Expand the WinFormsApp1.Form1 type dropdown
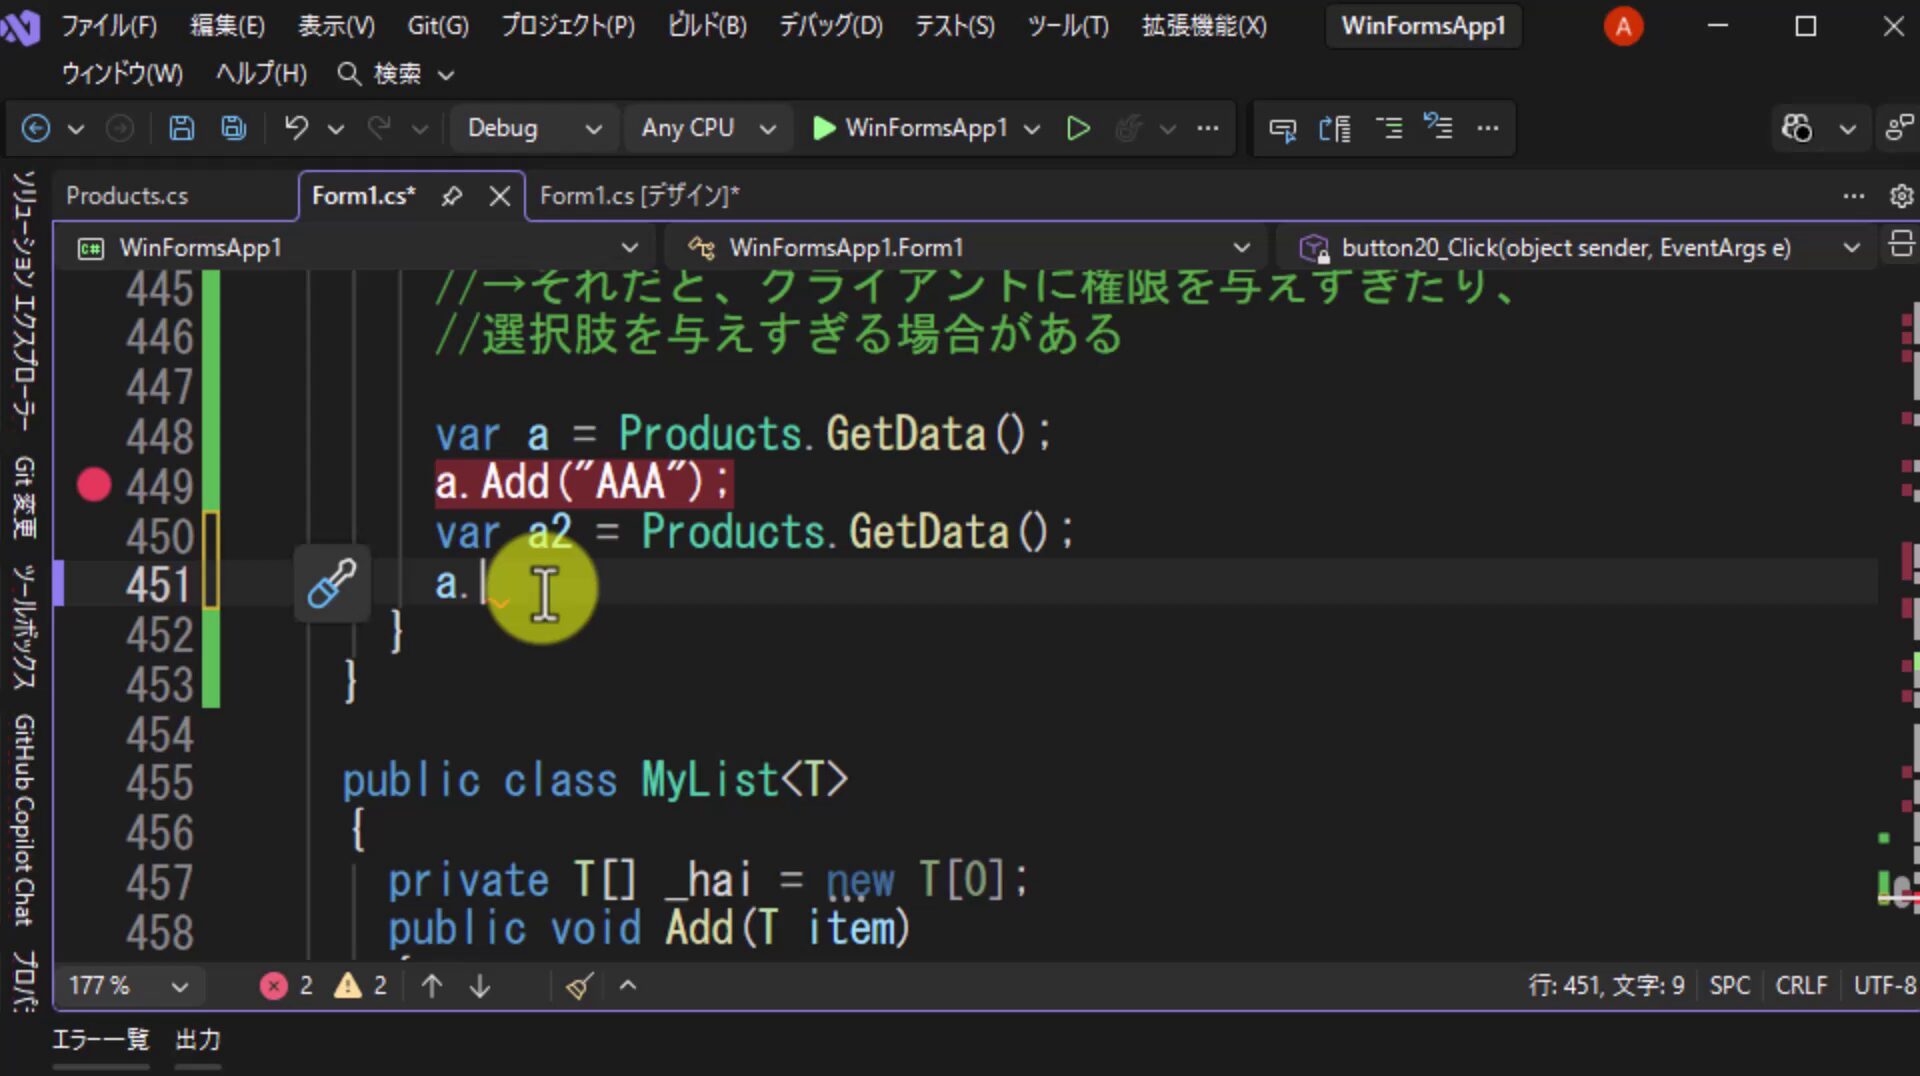 (968, 247)
